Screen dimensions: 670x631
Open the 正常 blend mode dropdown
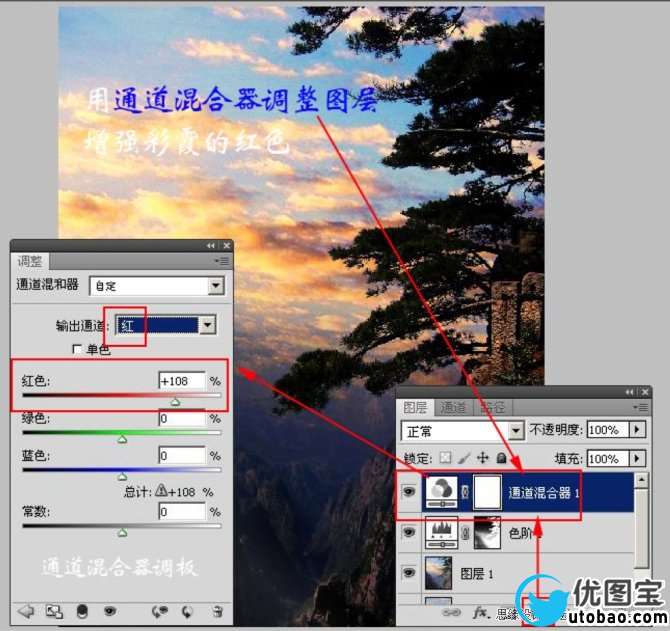pyautogui.click(x=516, y=431)
